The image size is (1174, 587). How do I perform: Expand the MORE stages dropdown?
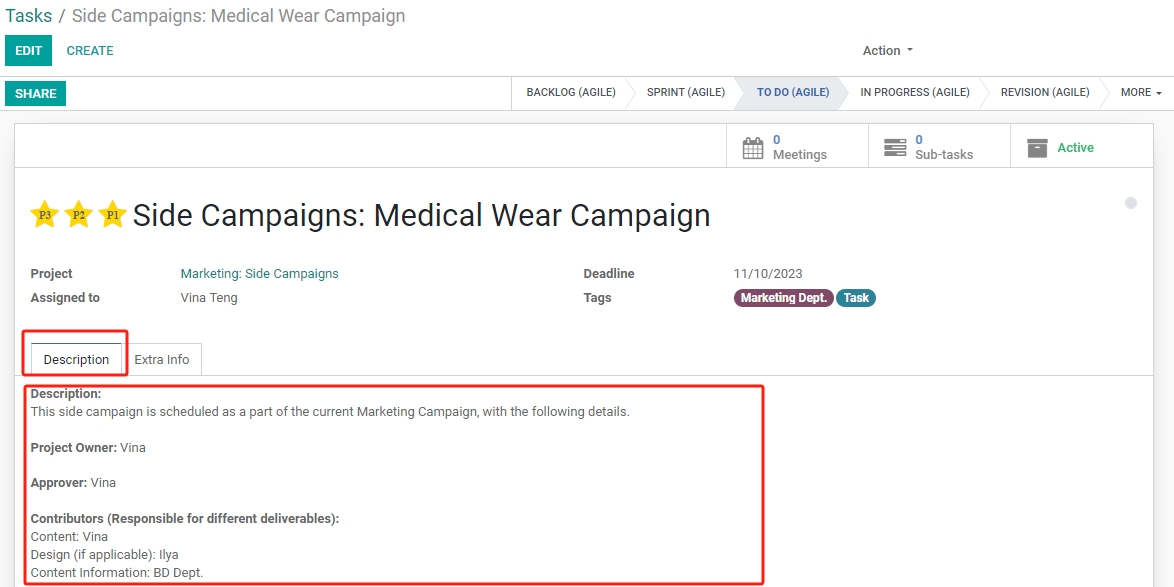[x=1140, y=93]
